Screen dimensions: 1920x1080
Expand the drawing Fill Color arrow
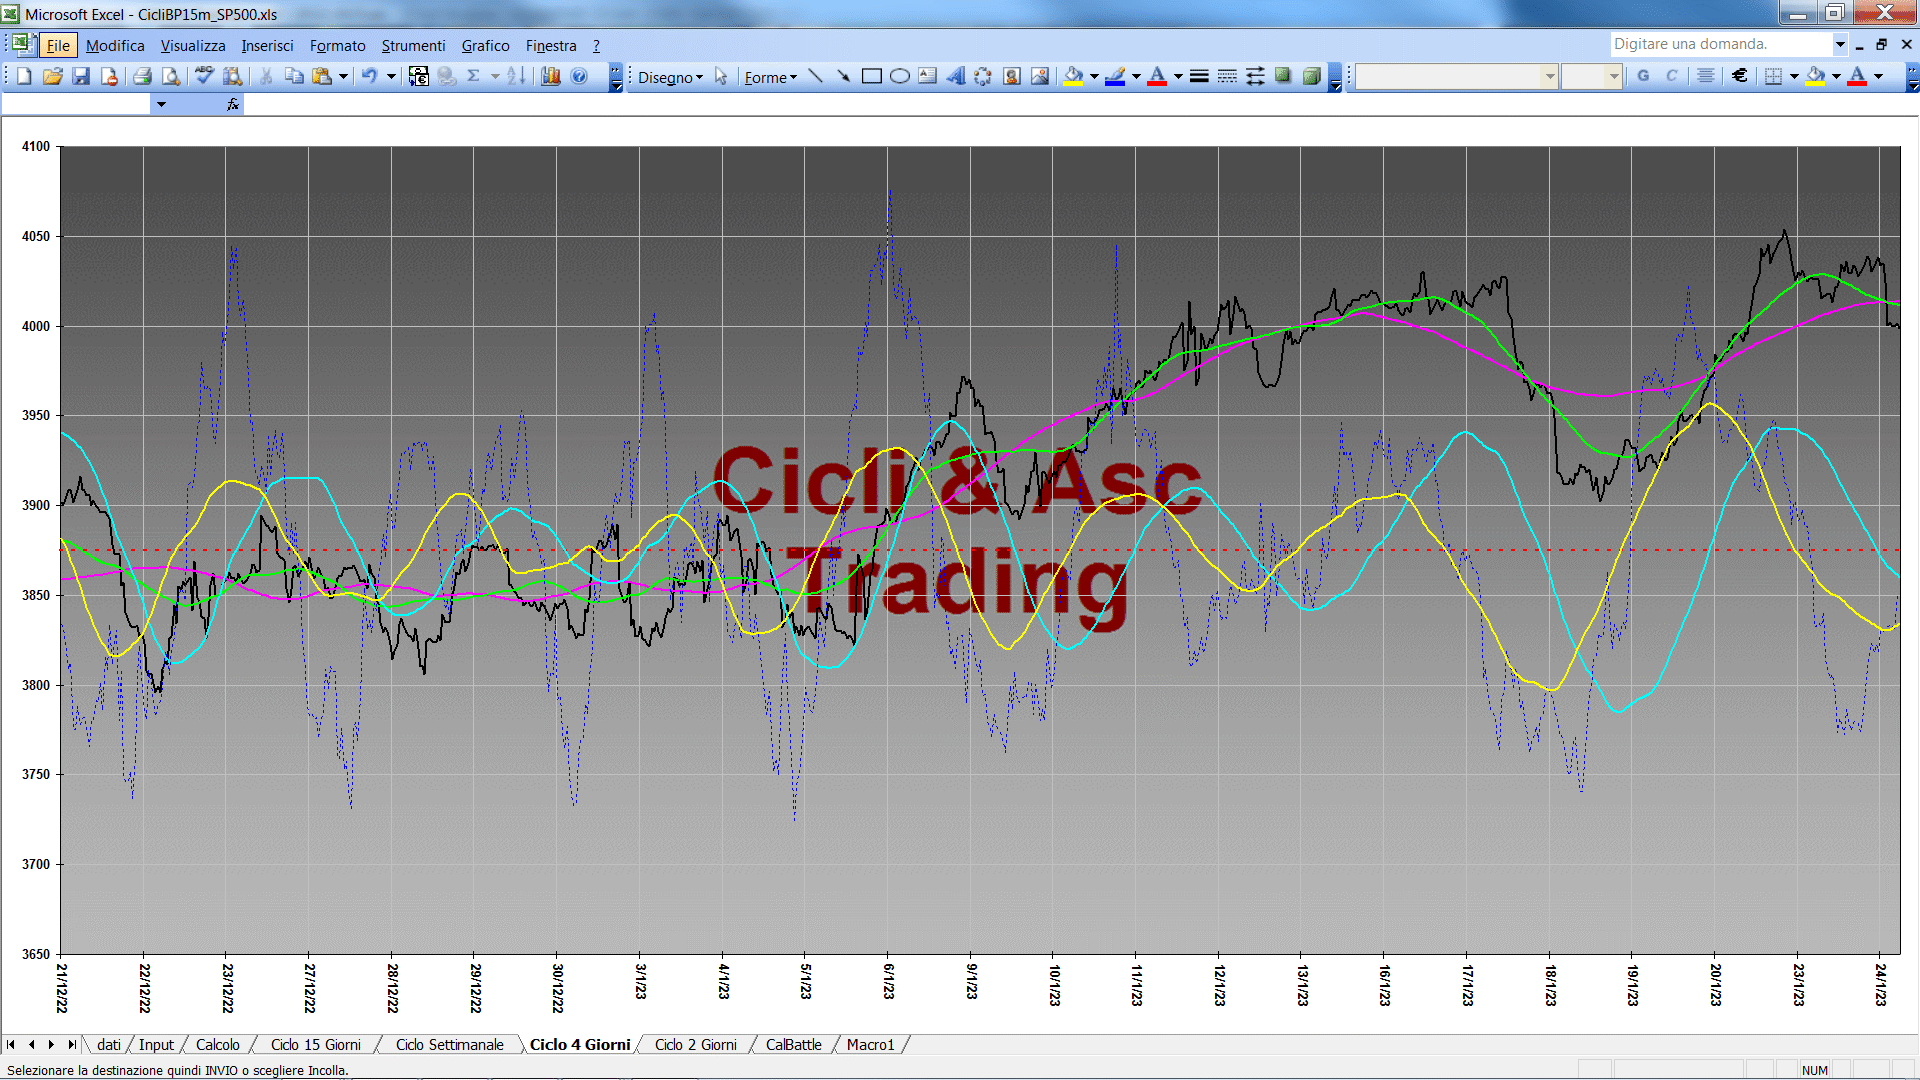tap(1094, 76)
